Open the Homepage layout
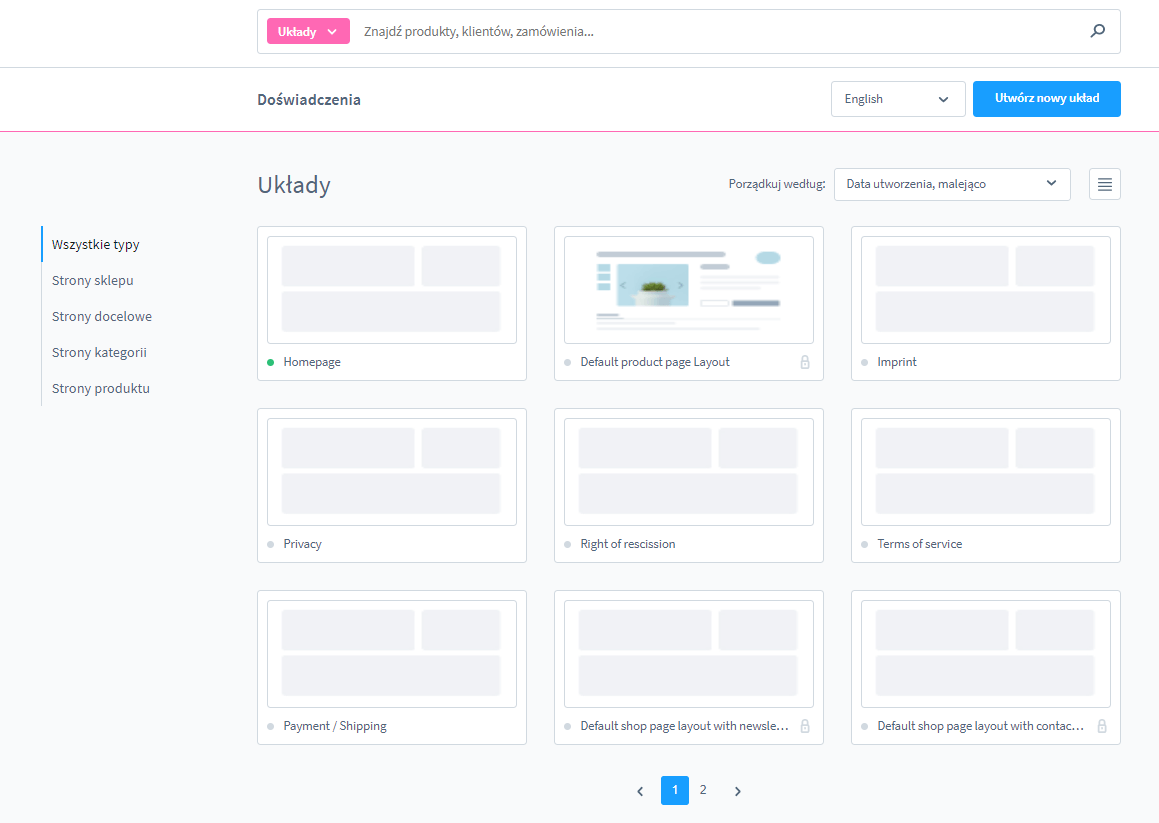This screenshot has height=823, width=1159. [x=391, y=290]
